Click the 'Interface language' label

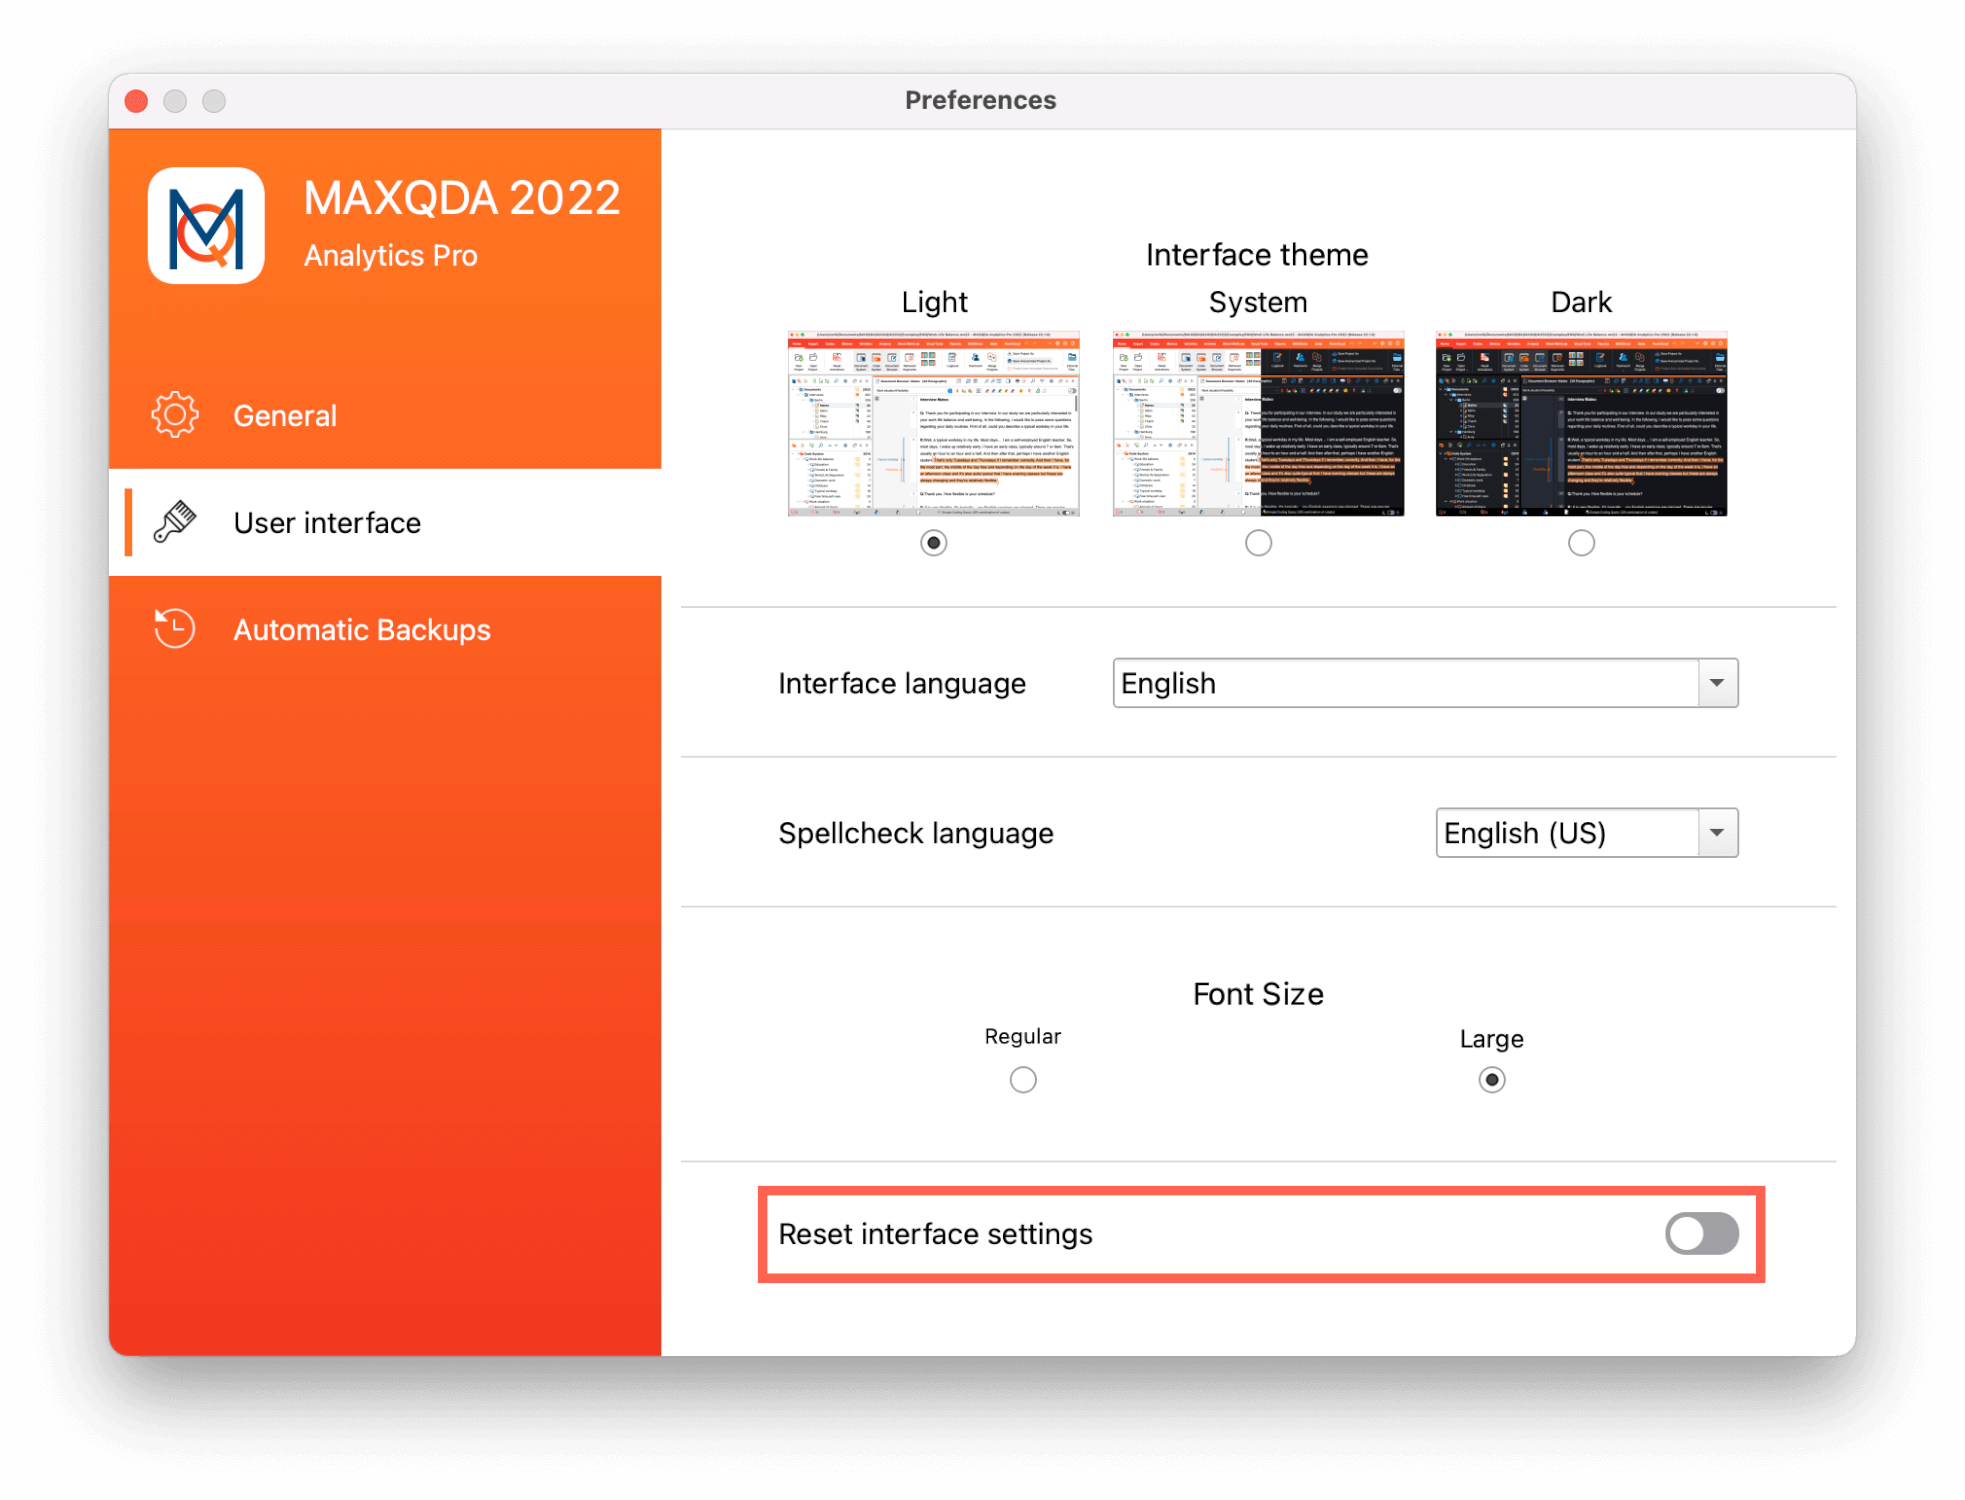902,683
